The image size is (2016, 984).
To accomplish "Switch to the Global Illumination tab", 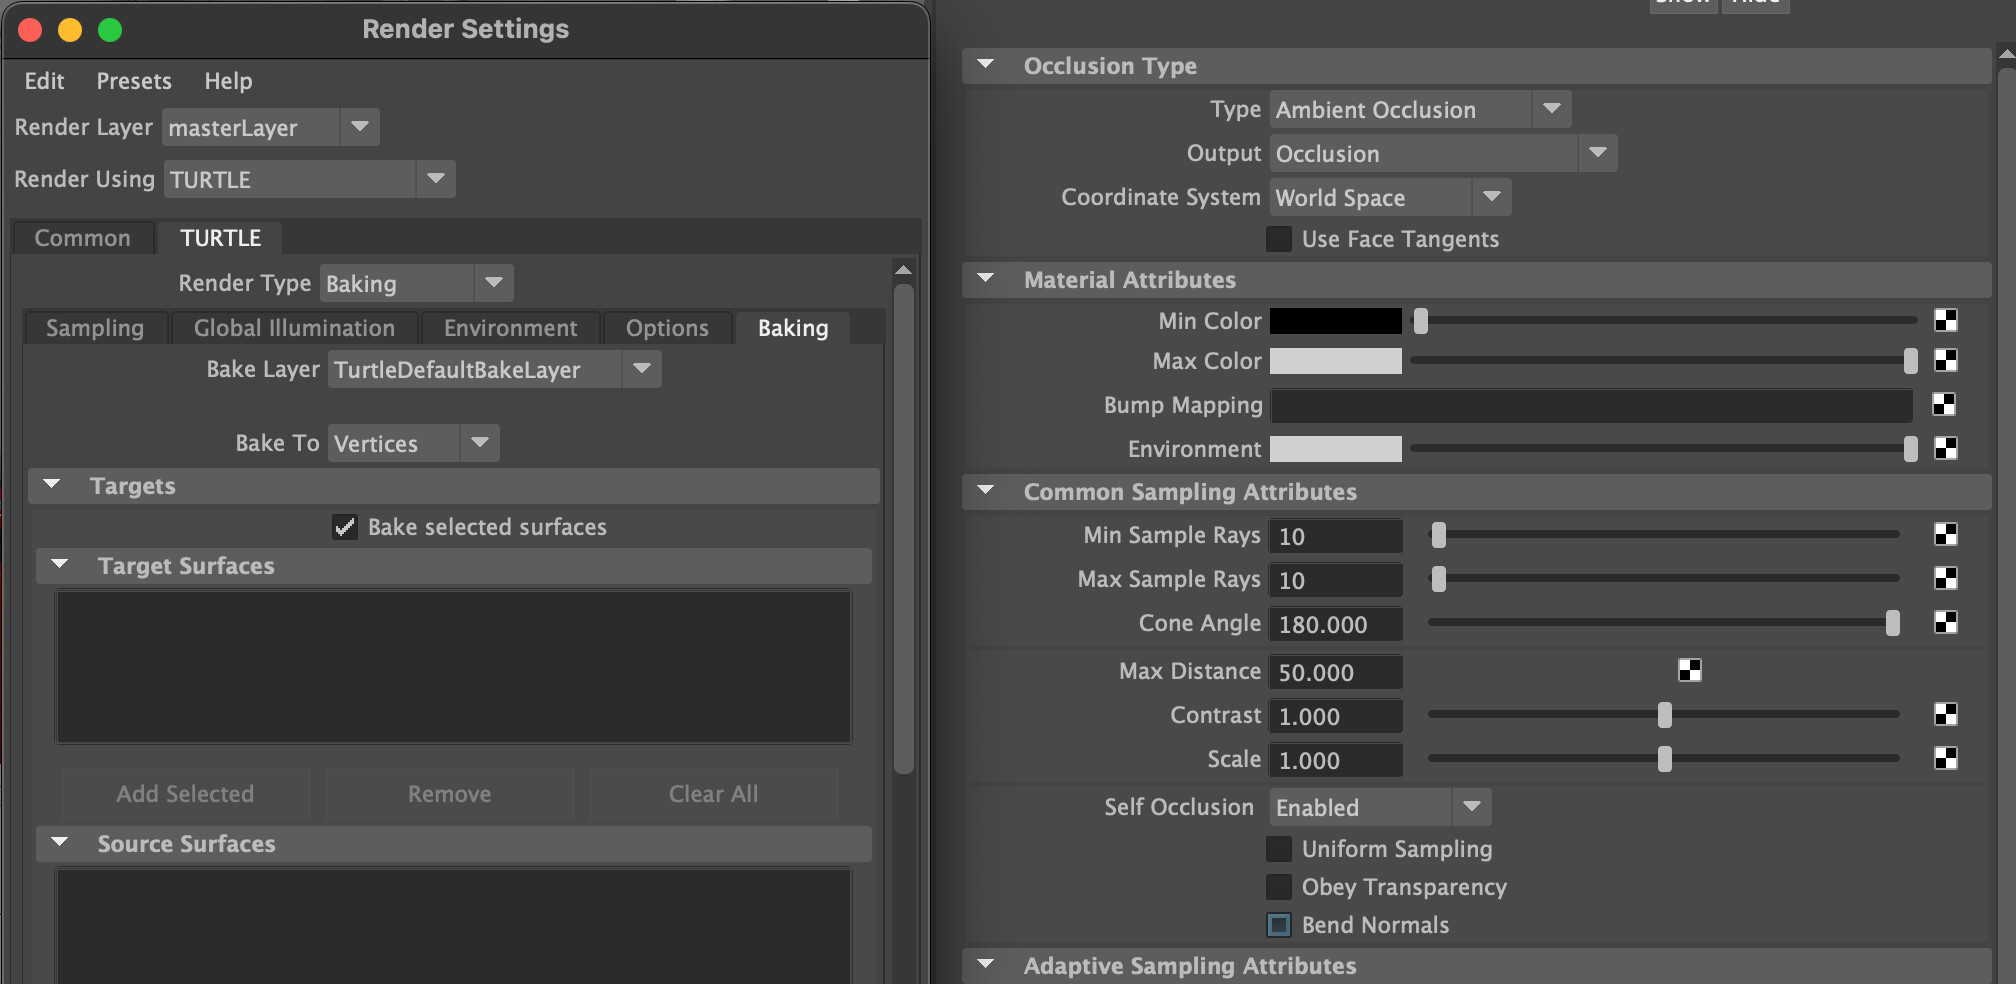I will pos(294,328).
